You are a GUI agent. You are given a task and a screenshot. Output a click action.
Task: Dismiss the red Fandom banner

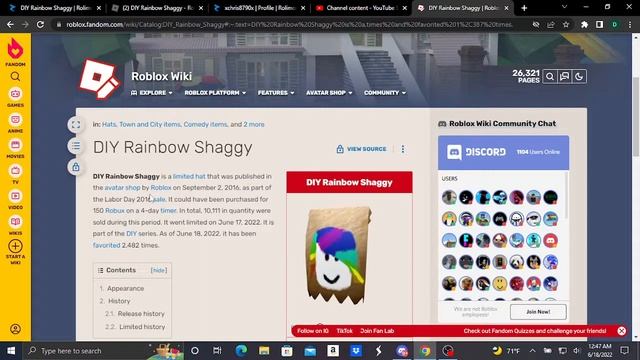[621, 331]
